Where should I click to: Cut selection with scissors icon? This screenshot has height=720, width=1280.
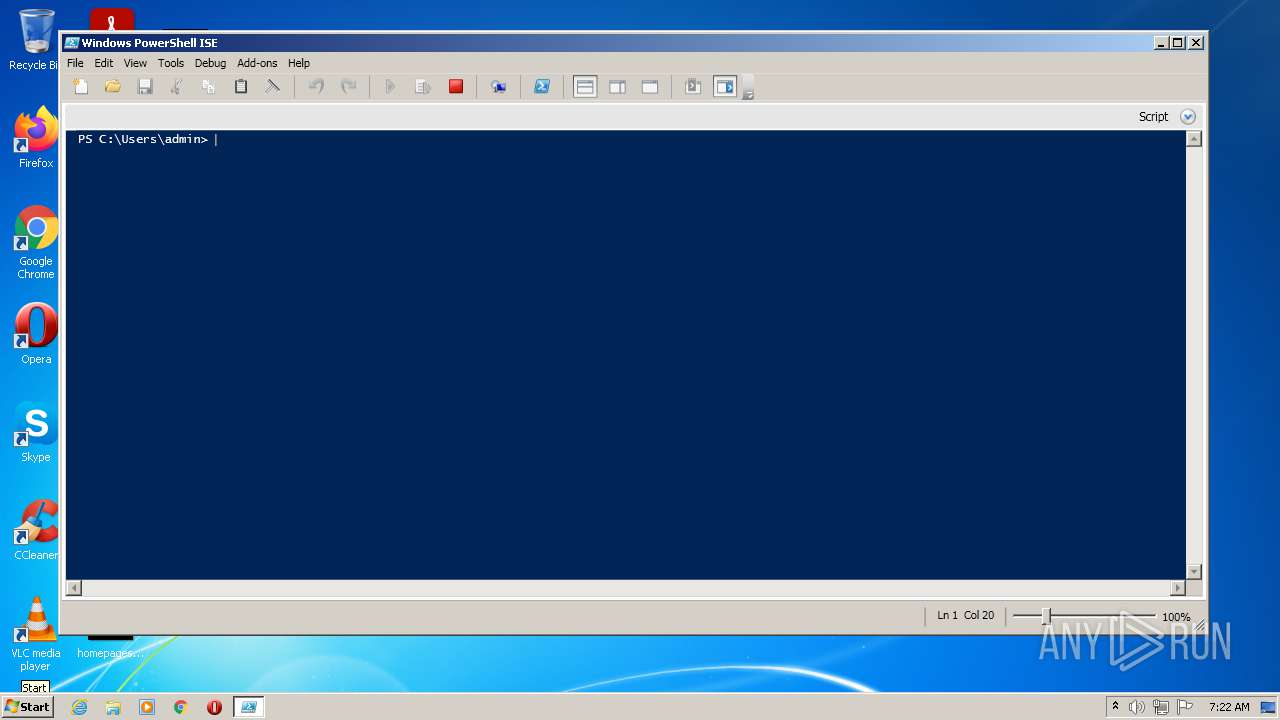(177, 87)
